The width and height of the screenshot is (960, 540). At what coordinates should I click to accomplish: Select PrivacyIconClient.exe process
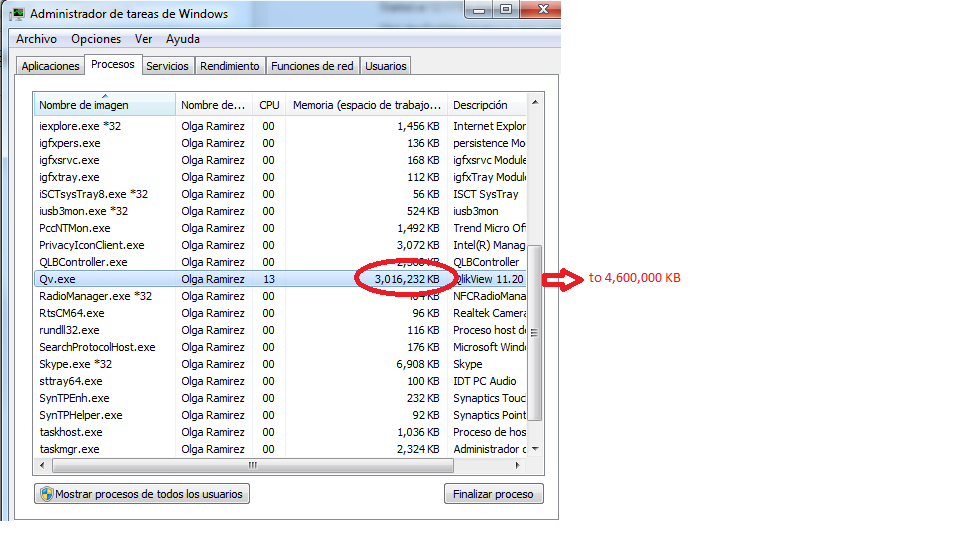pos(280,246)
